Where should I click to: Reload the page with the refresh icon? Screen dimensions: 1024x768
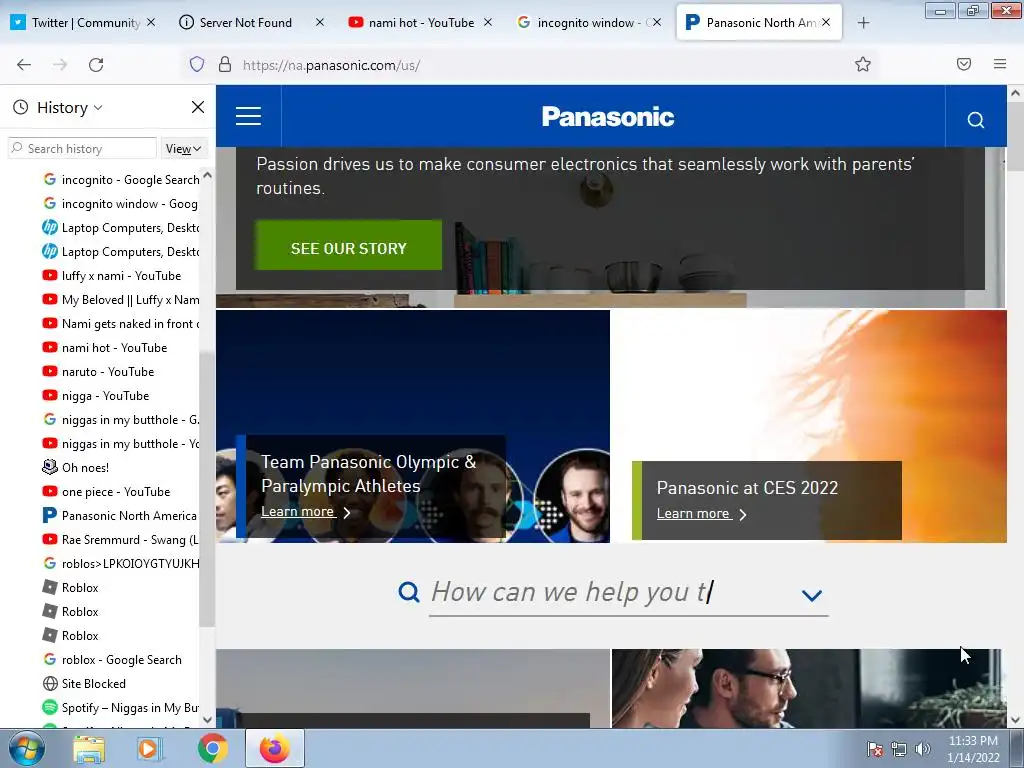pos(96,64)
